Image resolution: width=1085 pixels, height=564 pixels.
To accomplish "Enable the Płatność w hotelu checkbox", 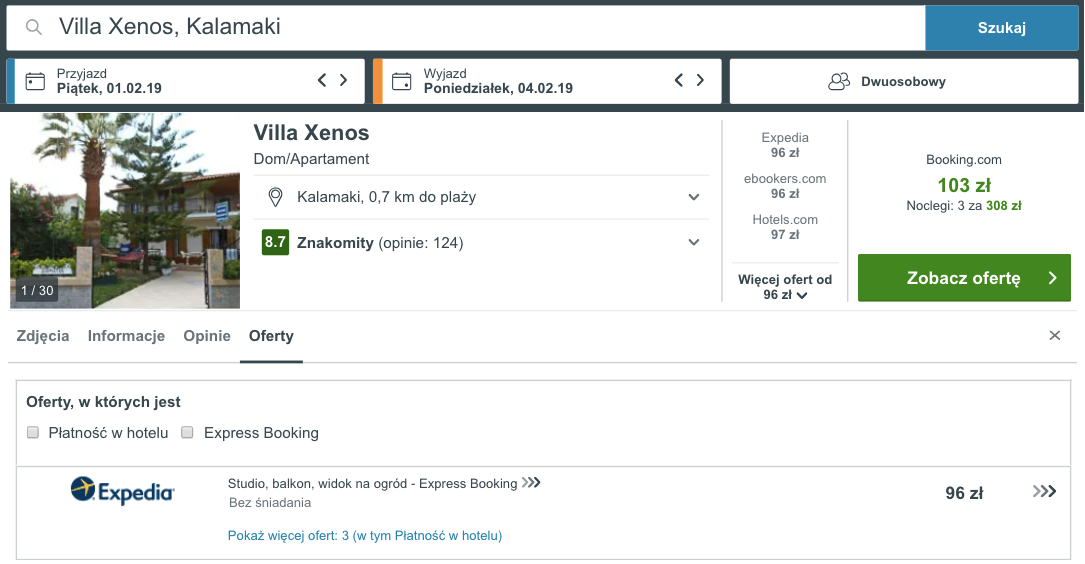I will 33,433.
